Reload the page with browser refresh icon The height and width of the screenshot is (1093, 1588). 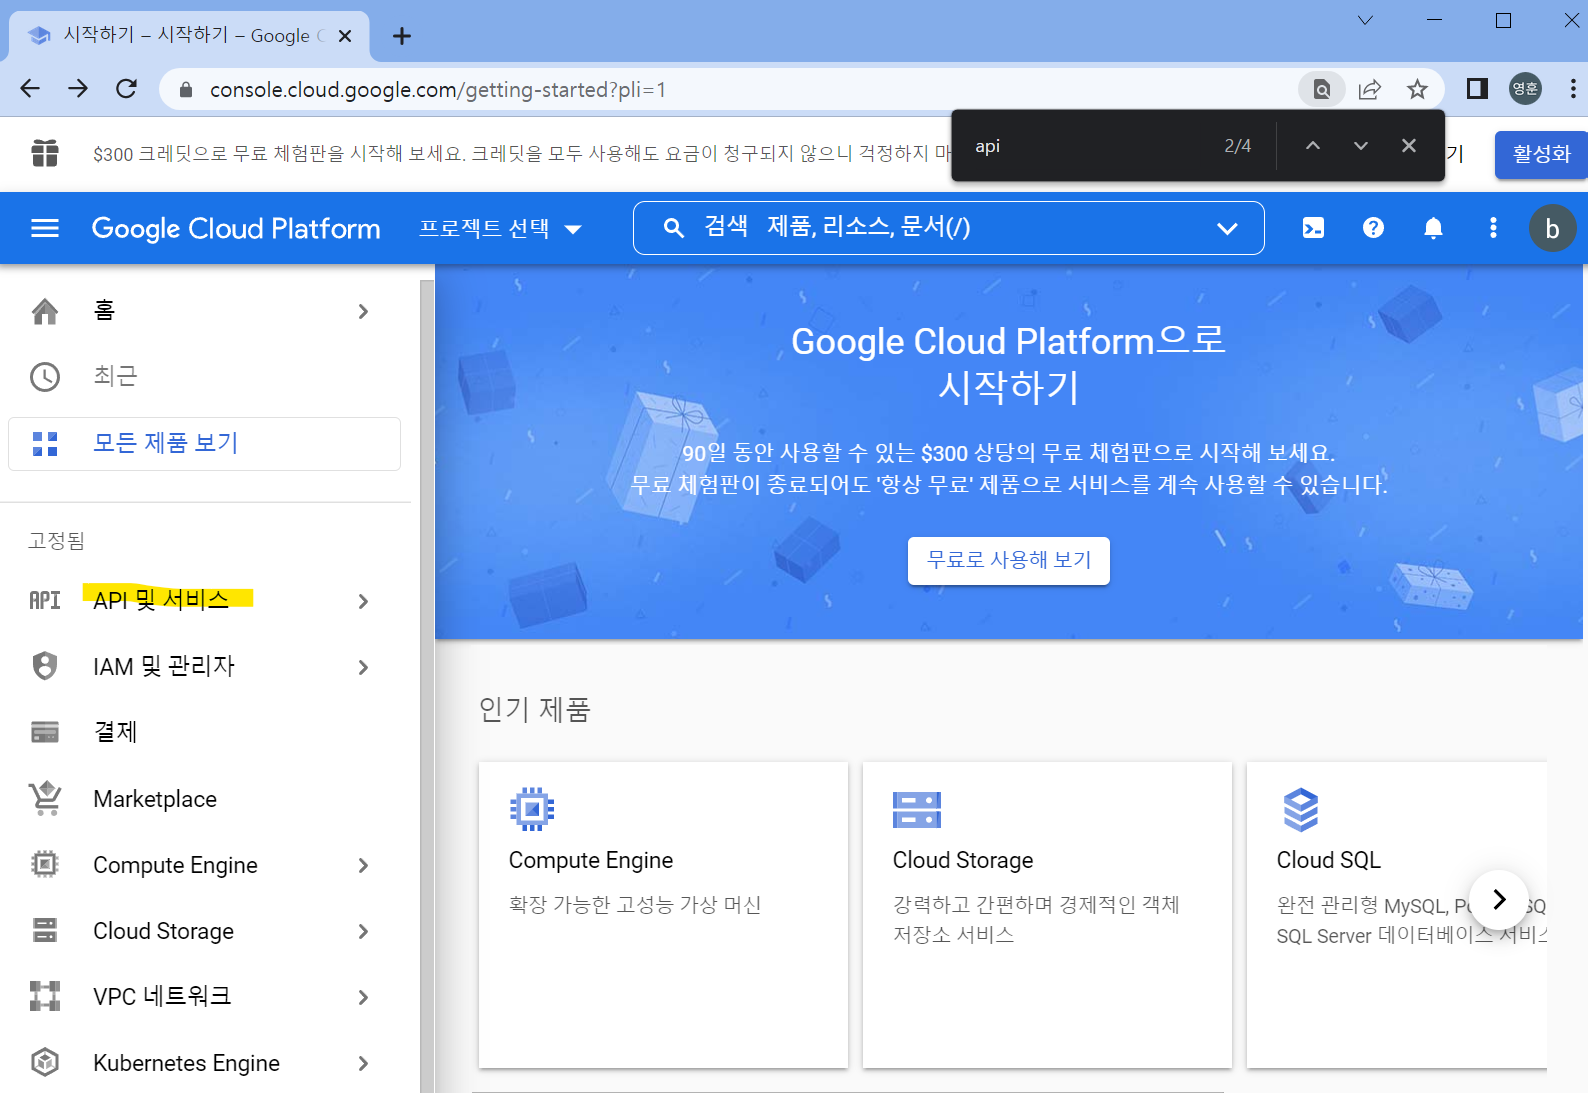(x=126, y=89)
